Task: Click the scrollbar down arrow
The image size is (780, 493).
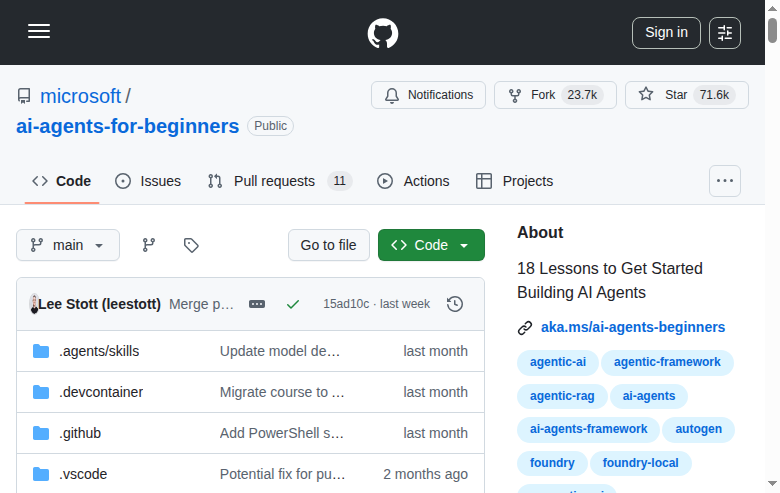Action: coord(772,484)
